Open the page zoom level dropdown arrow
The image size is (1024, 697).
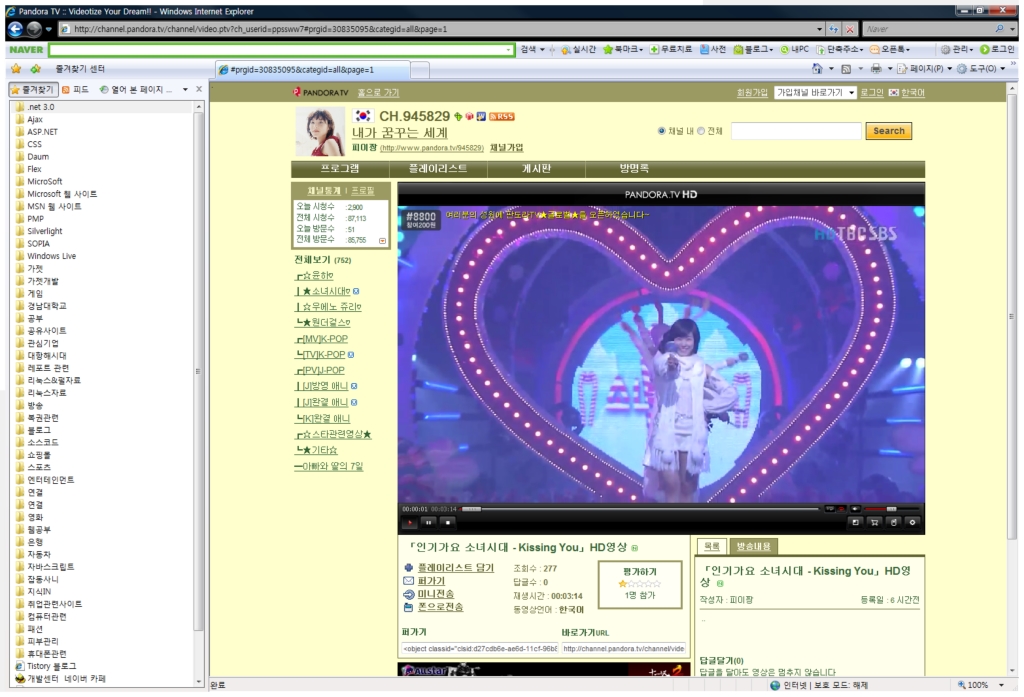tap(1002, 685)
